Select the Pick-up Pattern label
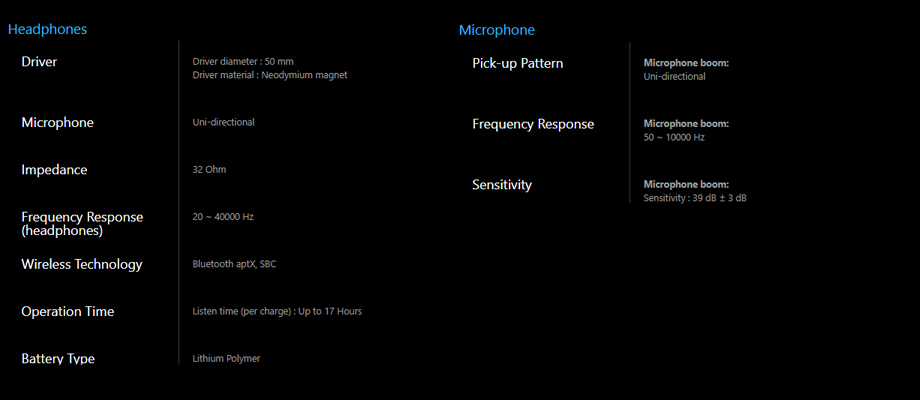Screen dimensions: 920x400 click(x=518, y=63)
